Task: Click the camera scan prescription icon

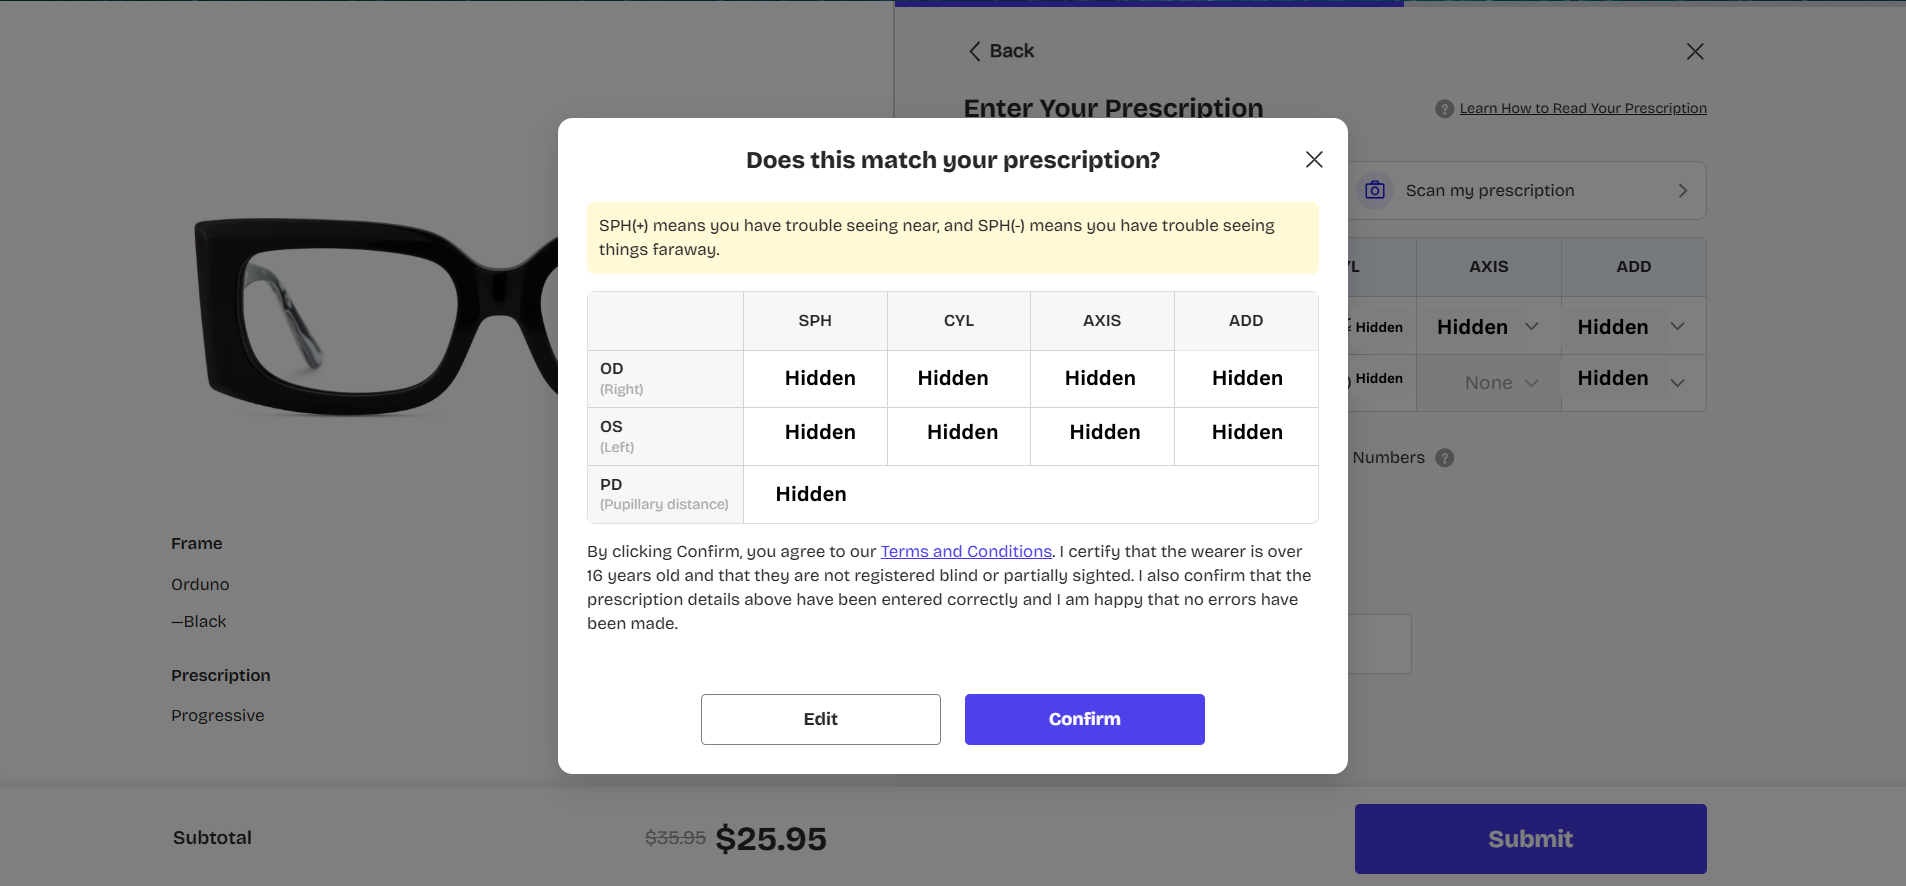Action: 1375,190
